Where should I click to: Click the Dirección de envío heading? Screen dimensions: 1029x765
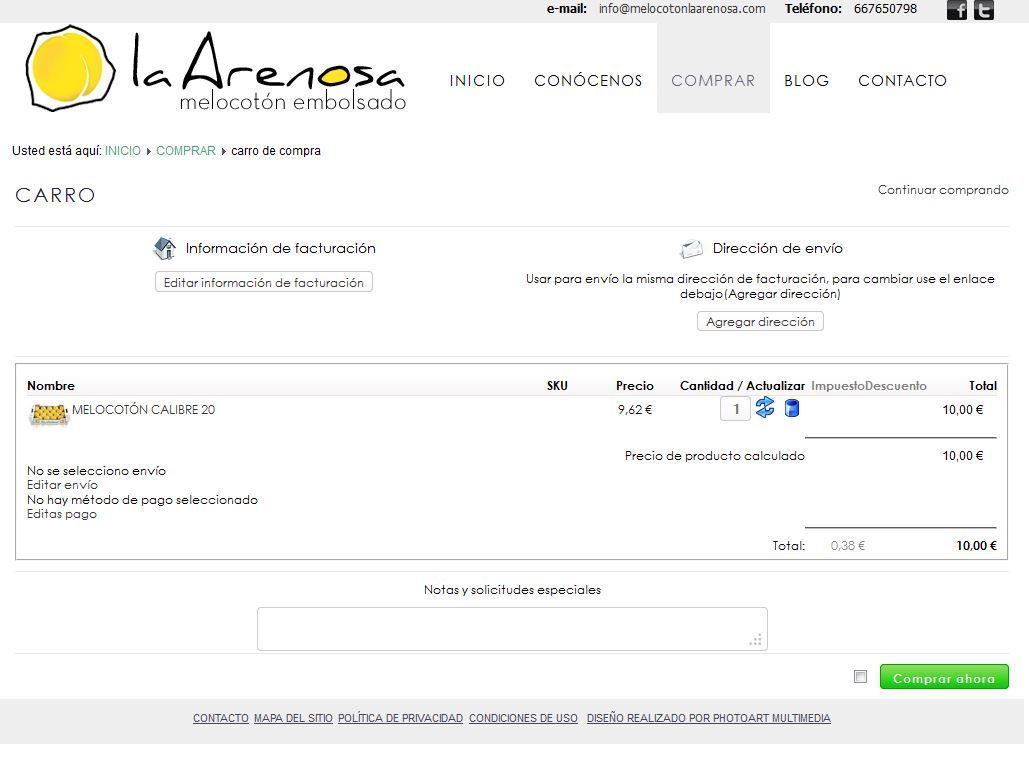pyautogui.click(x=778, y=248)
